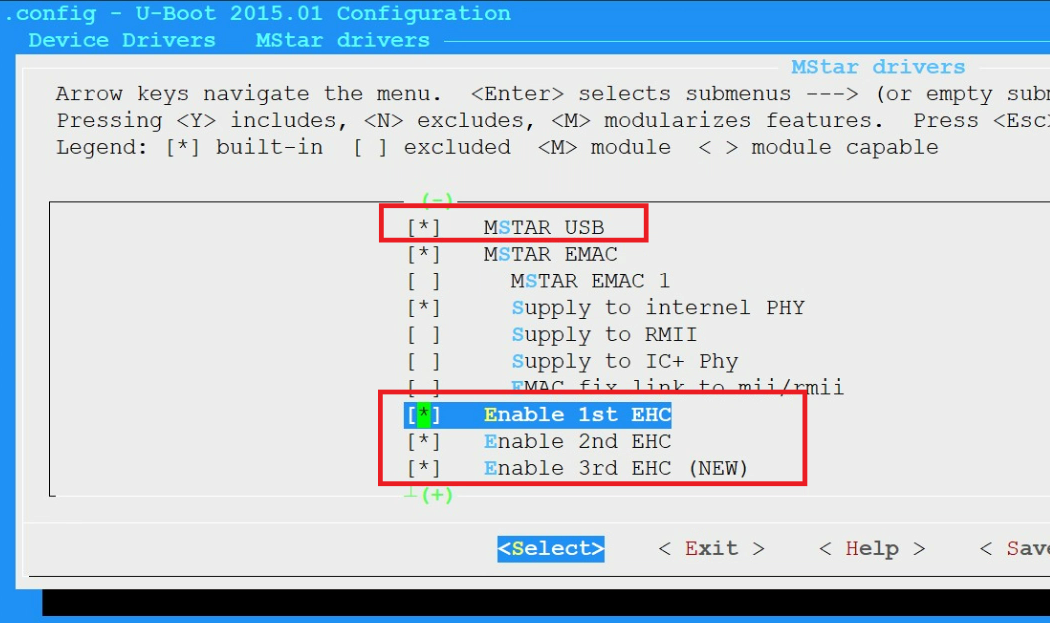Click the (-) scroll-up indicator above list

click(x=437, y=200)
